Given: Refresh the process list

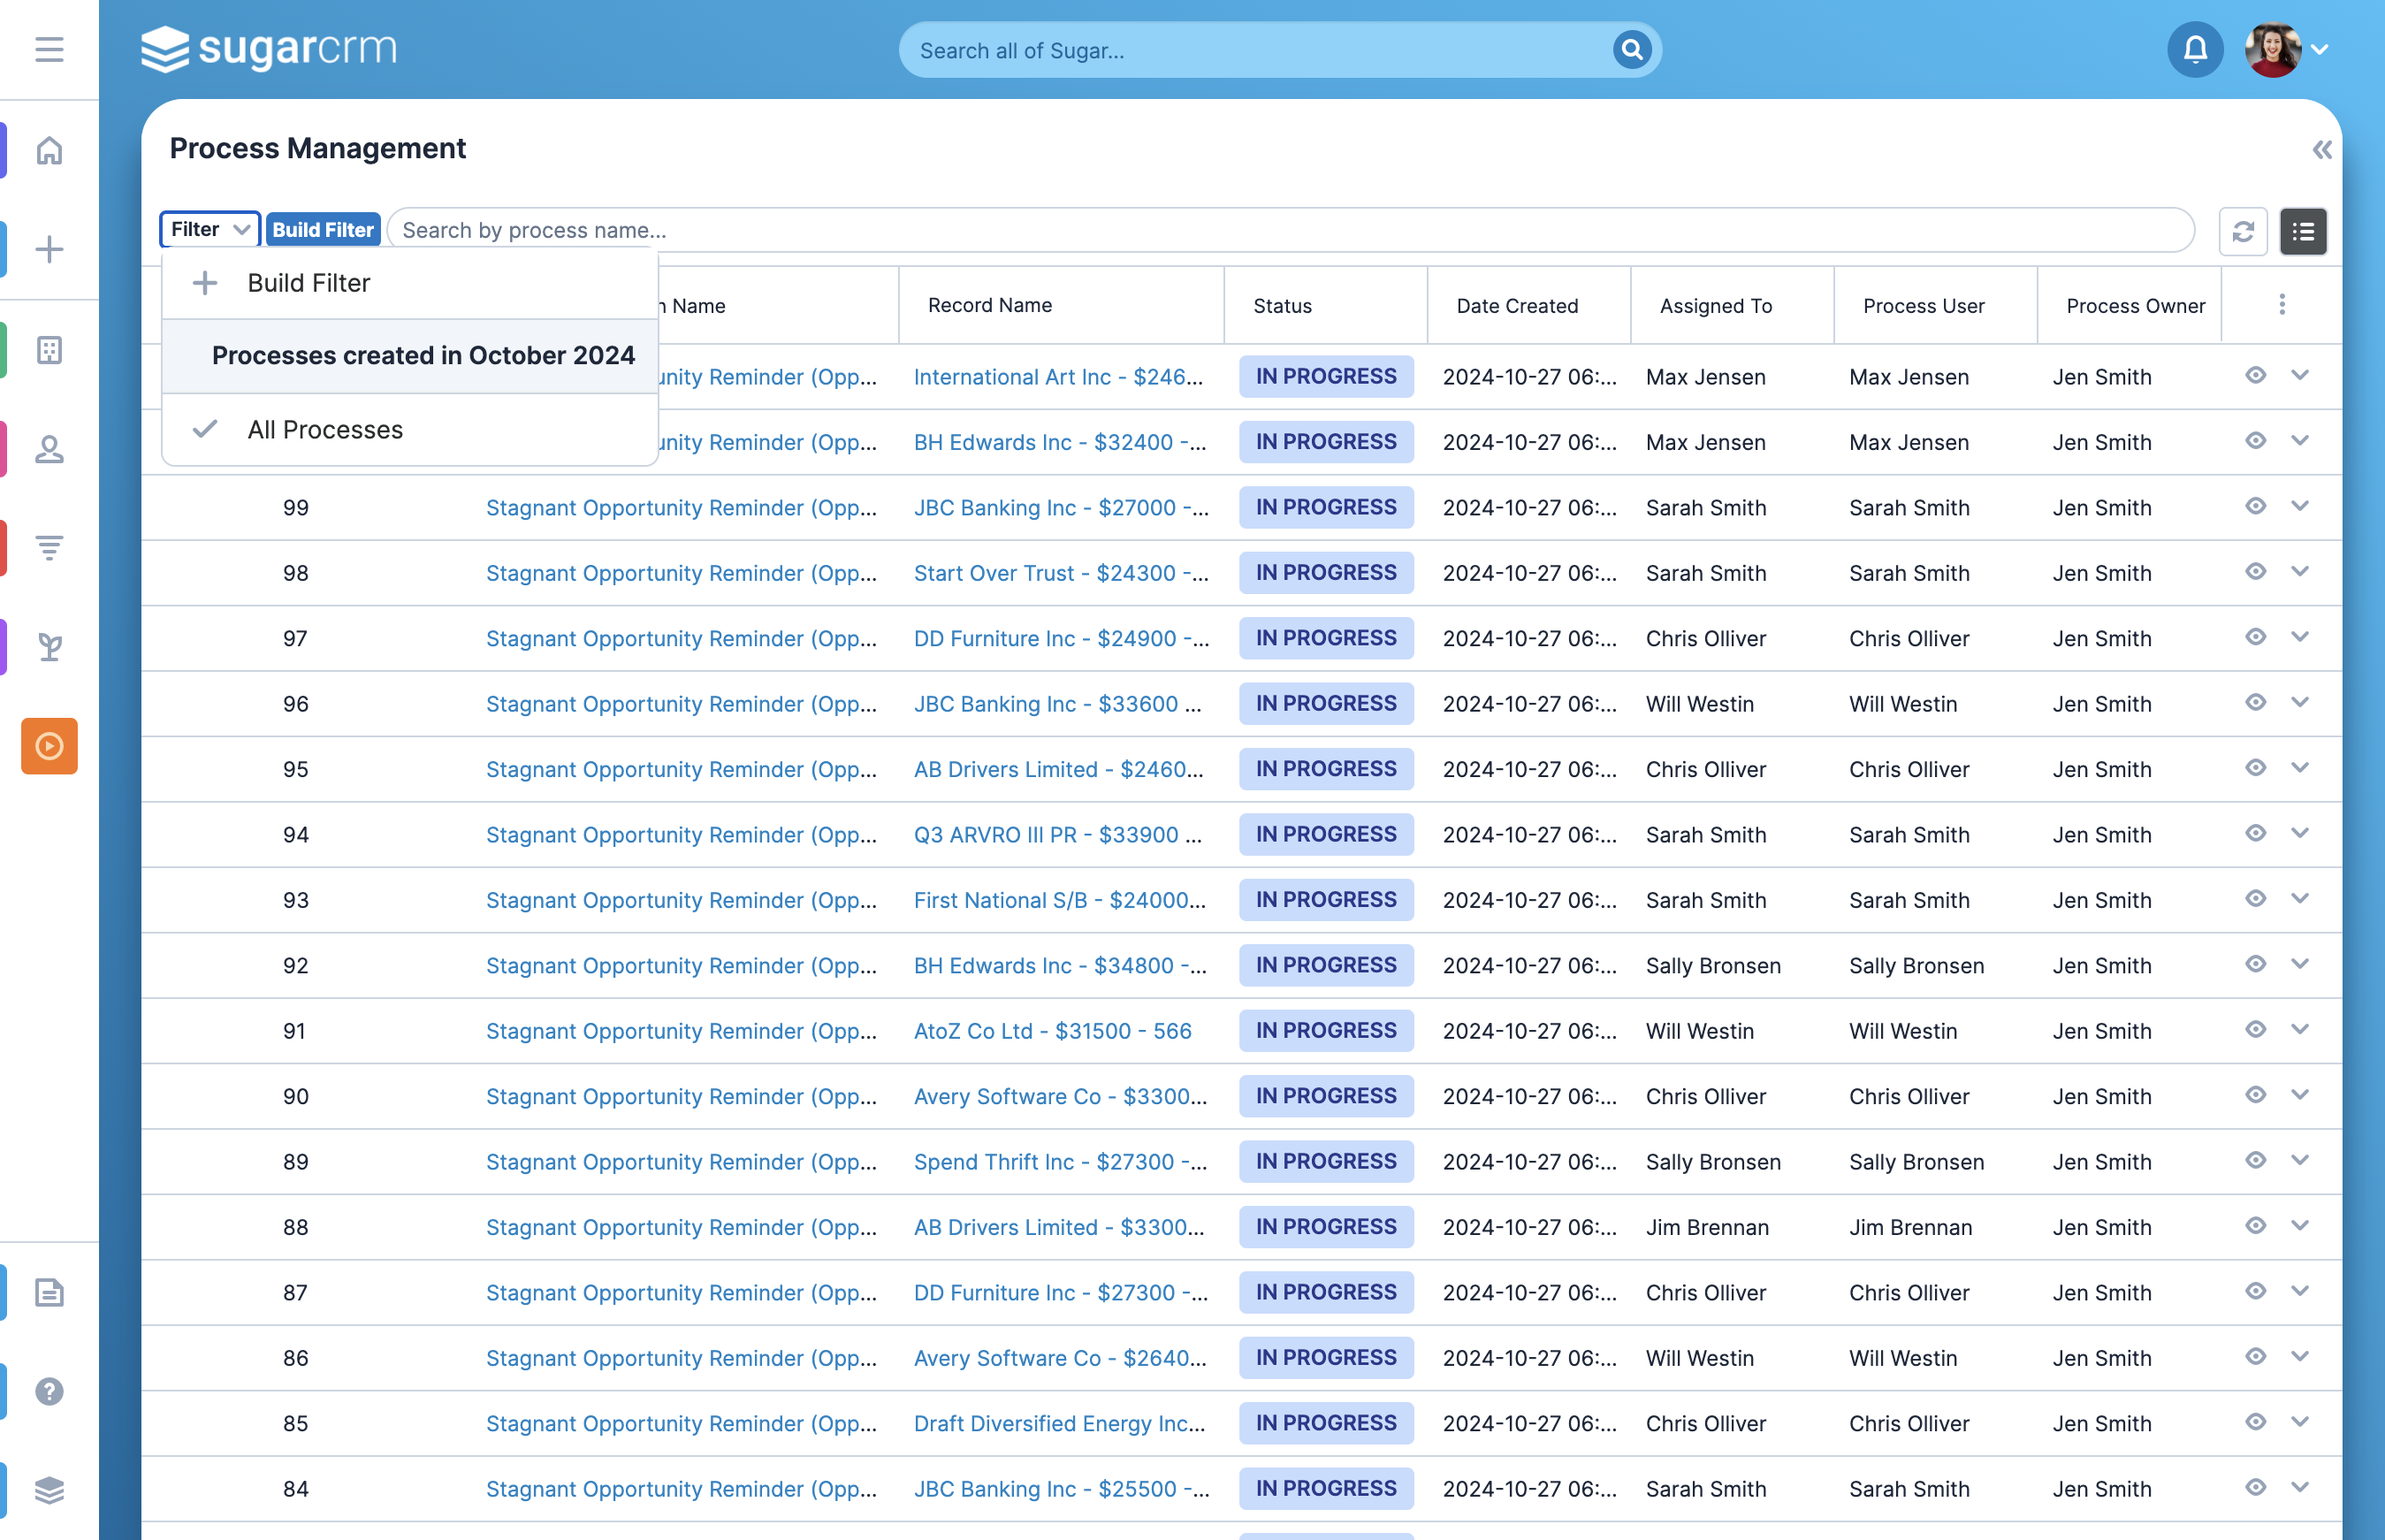Looking at the screenshot, I should click(2243, 232).
